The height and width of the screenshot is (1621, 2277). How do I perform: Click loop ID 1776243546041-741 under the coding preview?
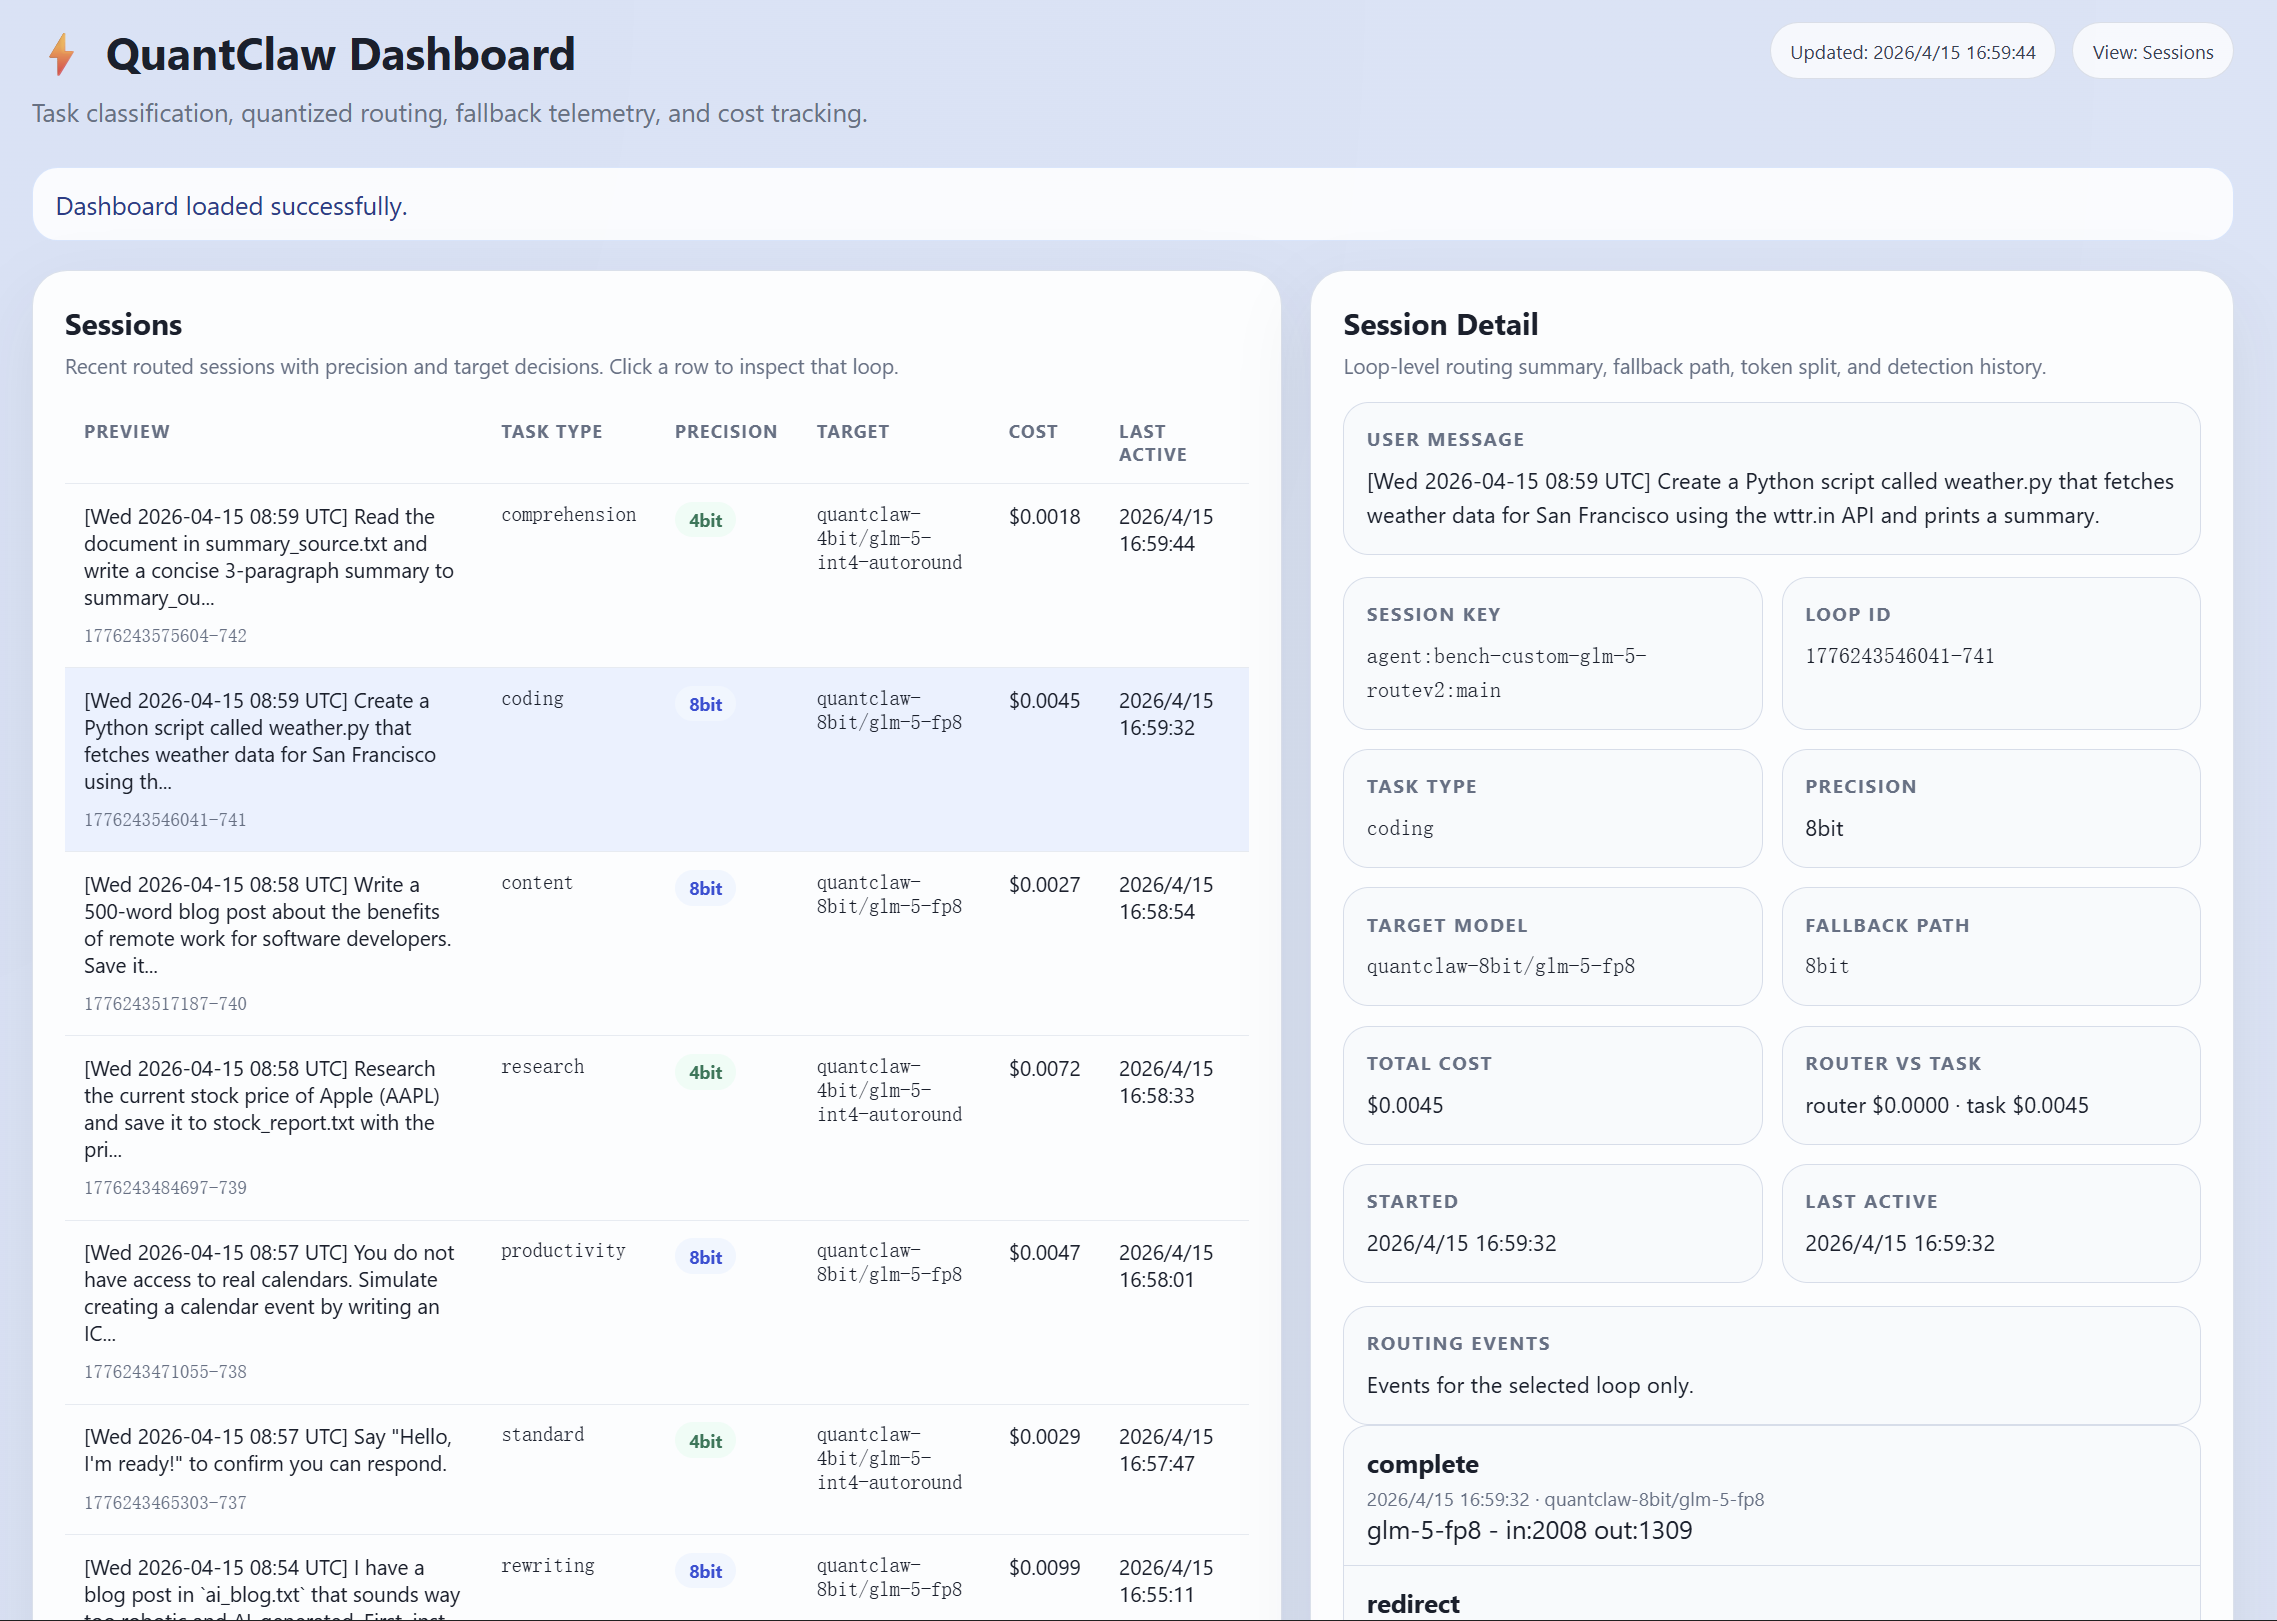[x=165, y=819]
